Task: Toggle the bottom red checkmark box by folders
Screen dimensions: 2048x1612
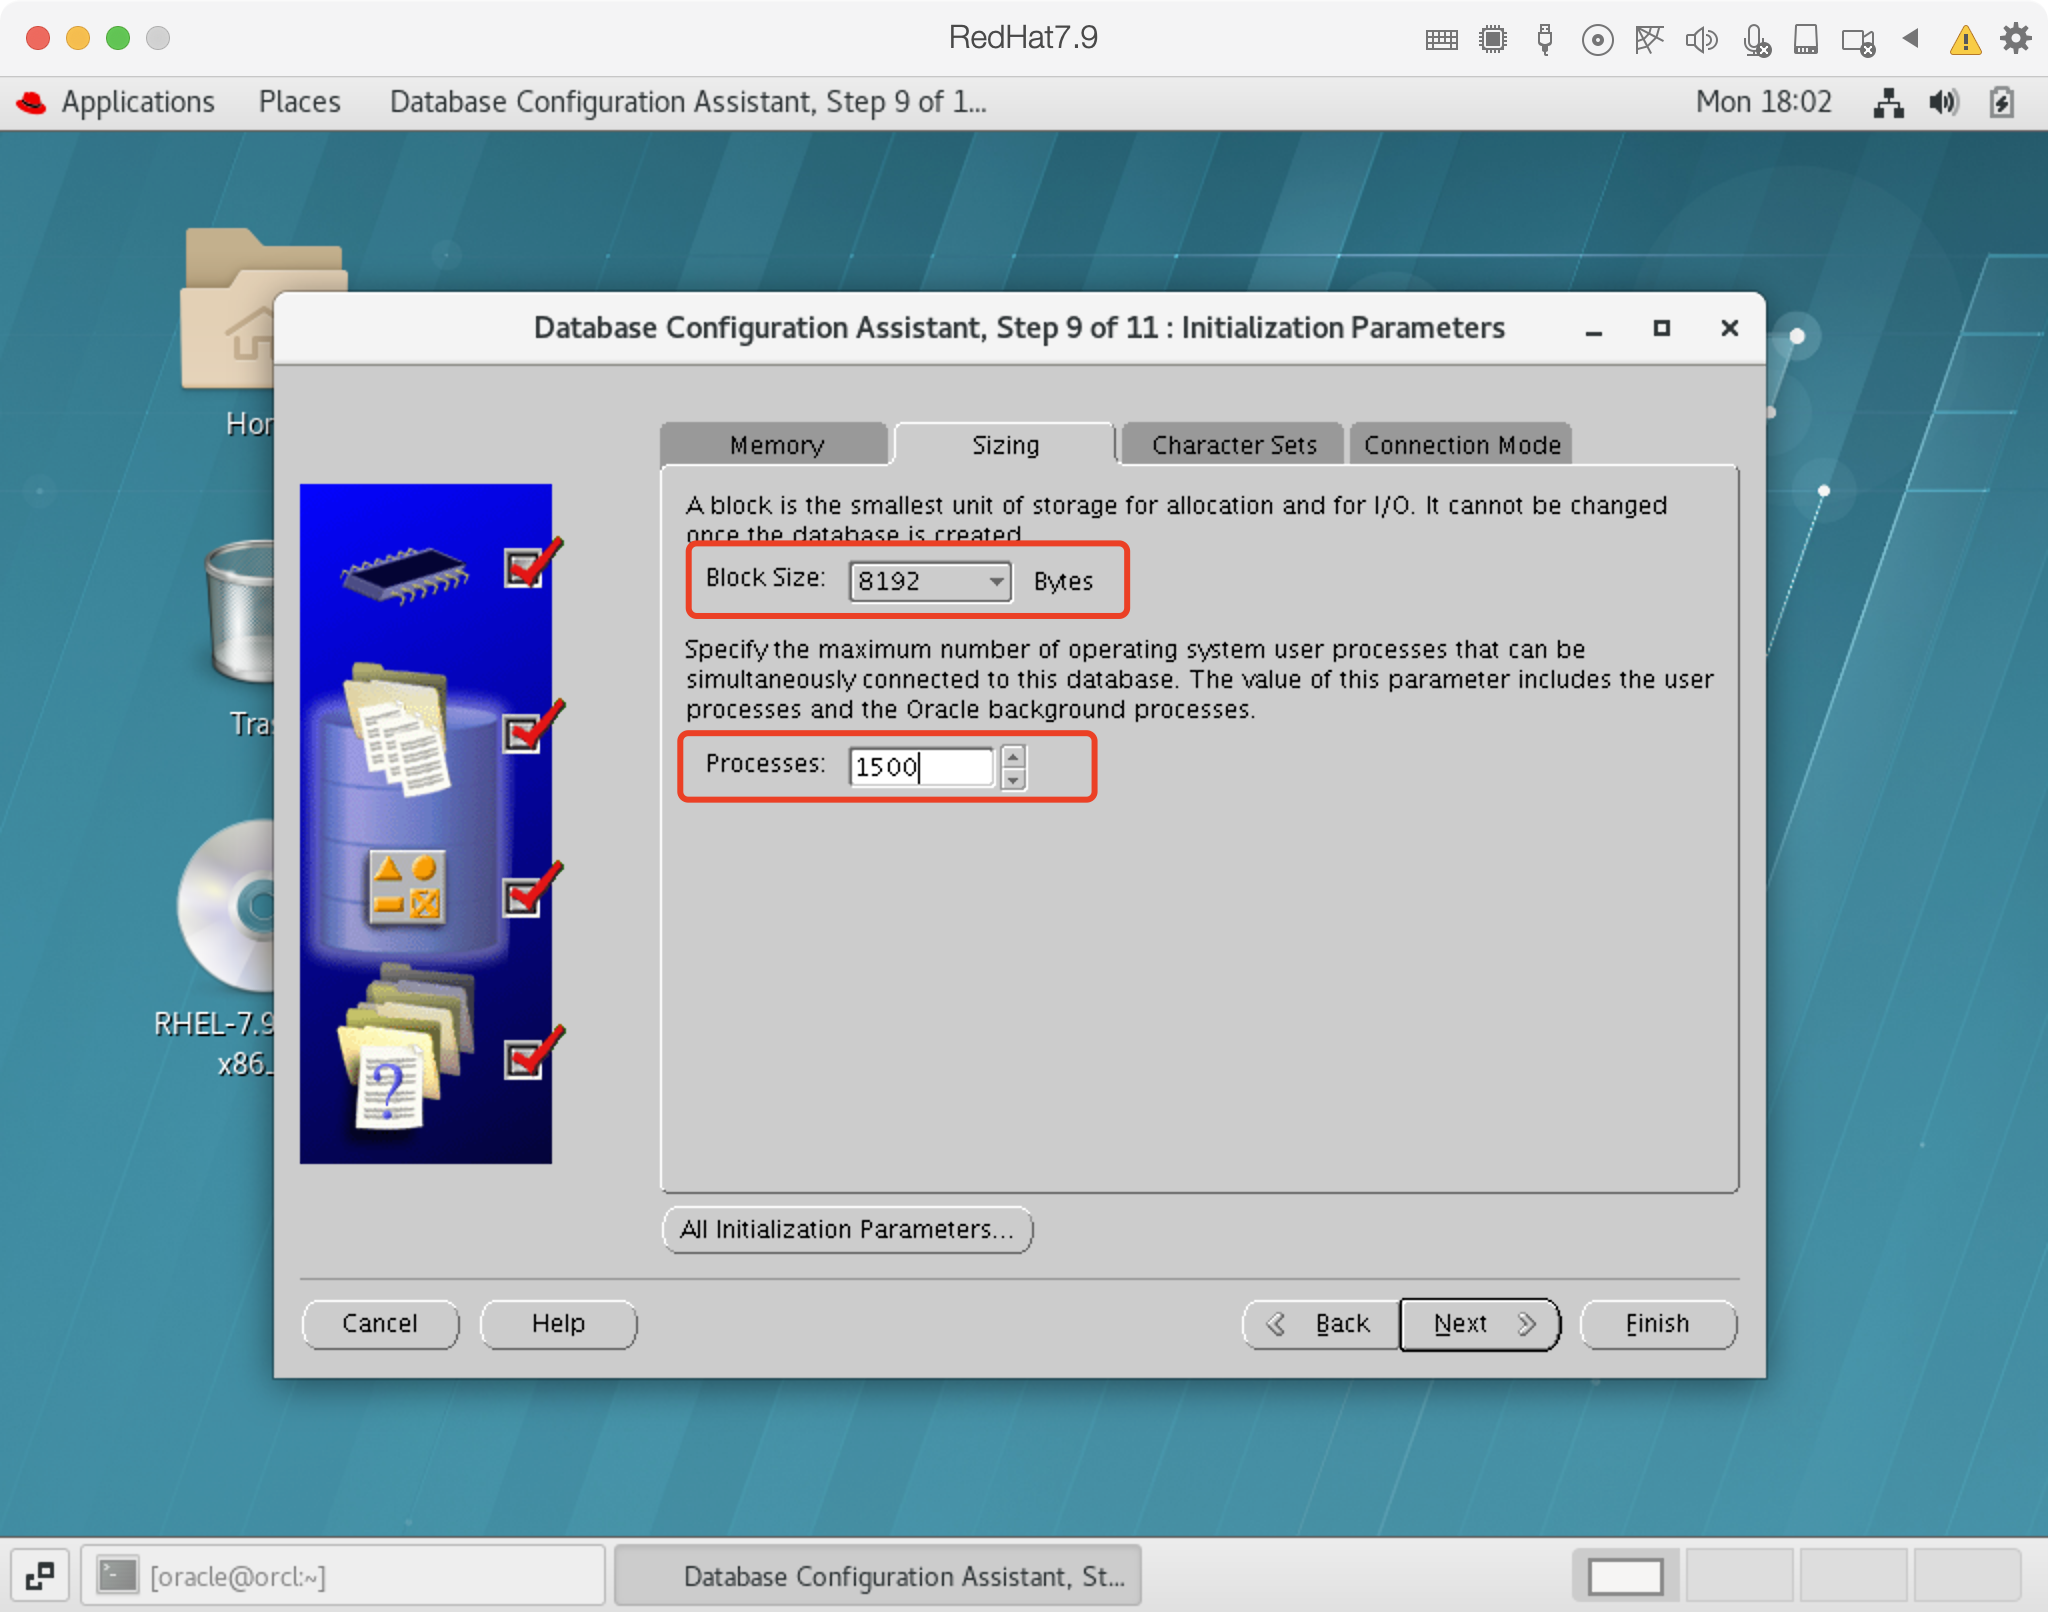Action: coord(523,1059)
